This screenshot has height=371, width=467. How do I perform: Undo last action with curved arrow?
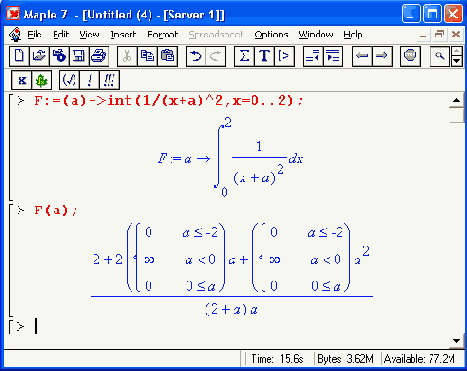[196, 56]
